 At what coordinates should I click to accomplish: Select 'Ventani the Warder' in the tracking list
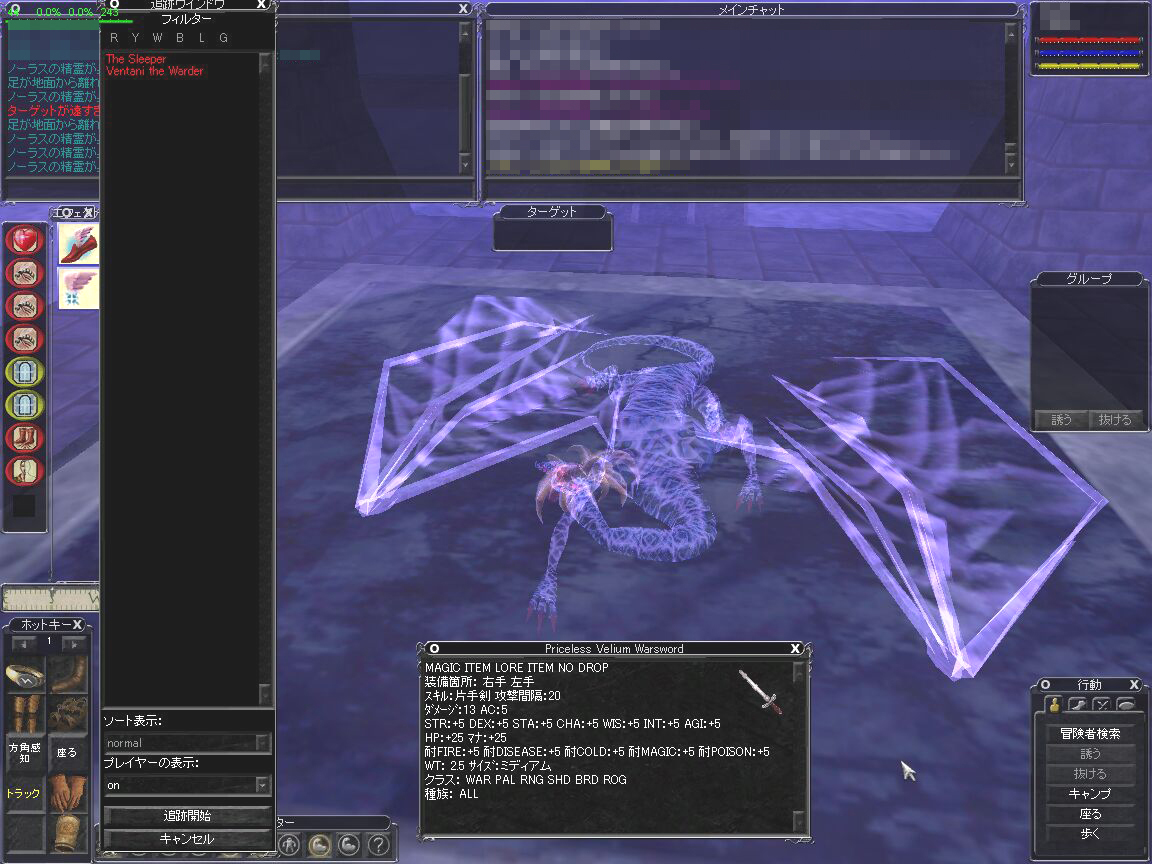(154, 71)
